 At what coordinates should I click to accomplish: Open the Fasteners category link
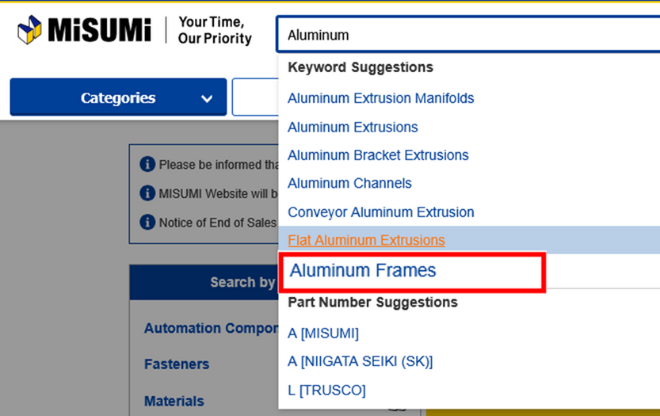[177, 364]
